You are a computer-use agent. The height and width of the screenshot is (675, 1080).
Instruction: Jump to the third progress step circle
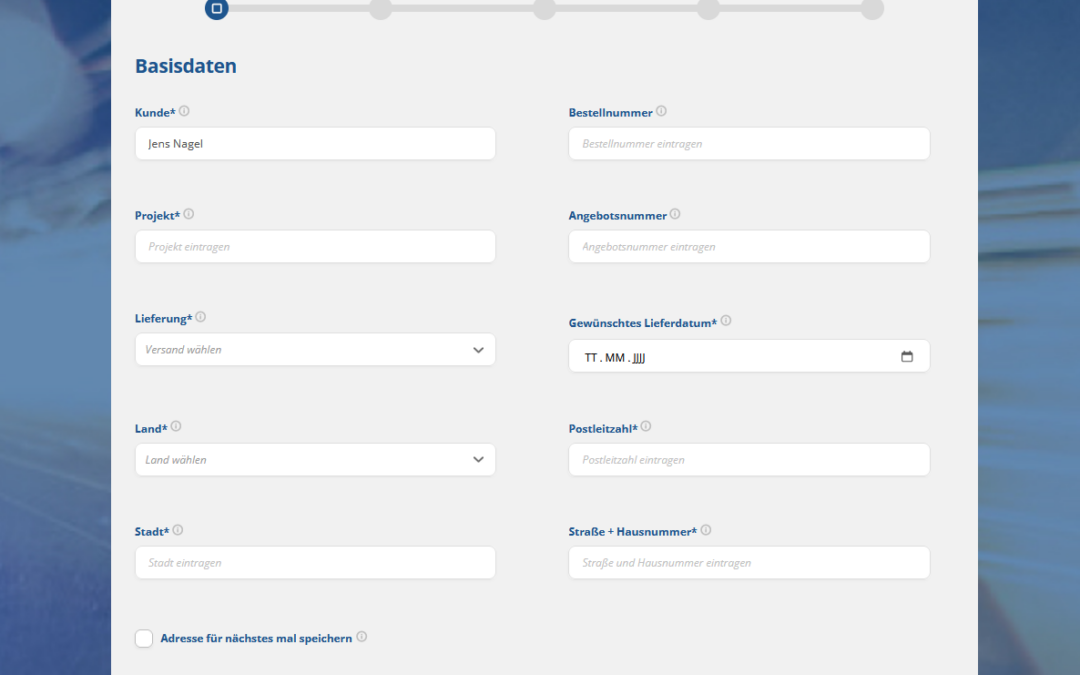click(544, 9)
